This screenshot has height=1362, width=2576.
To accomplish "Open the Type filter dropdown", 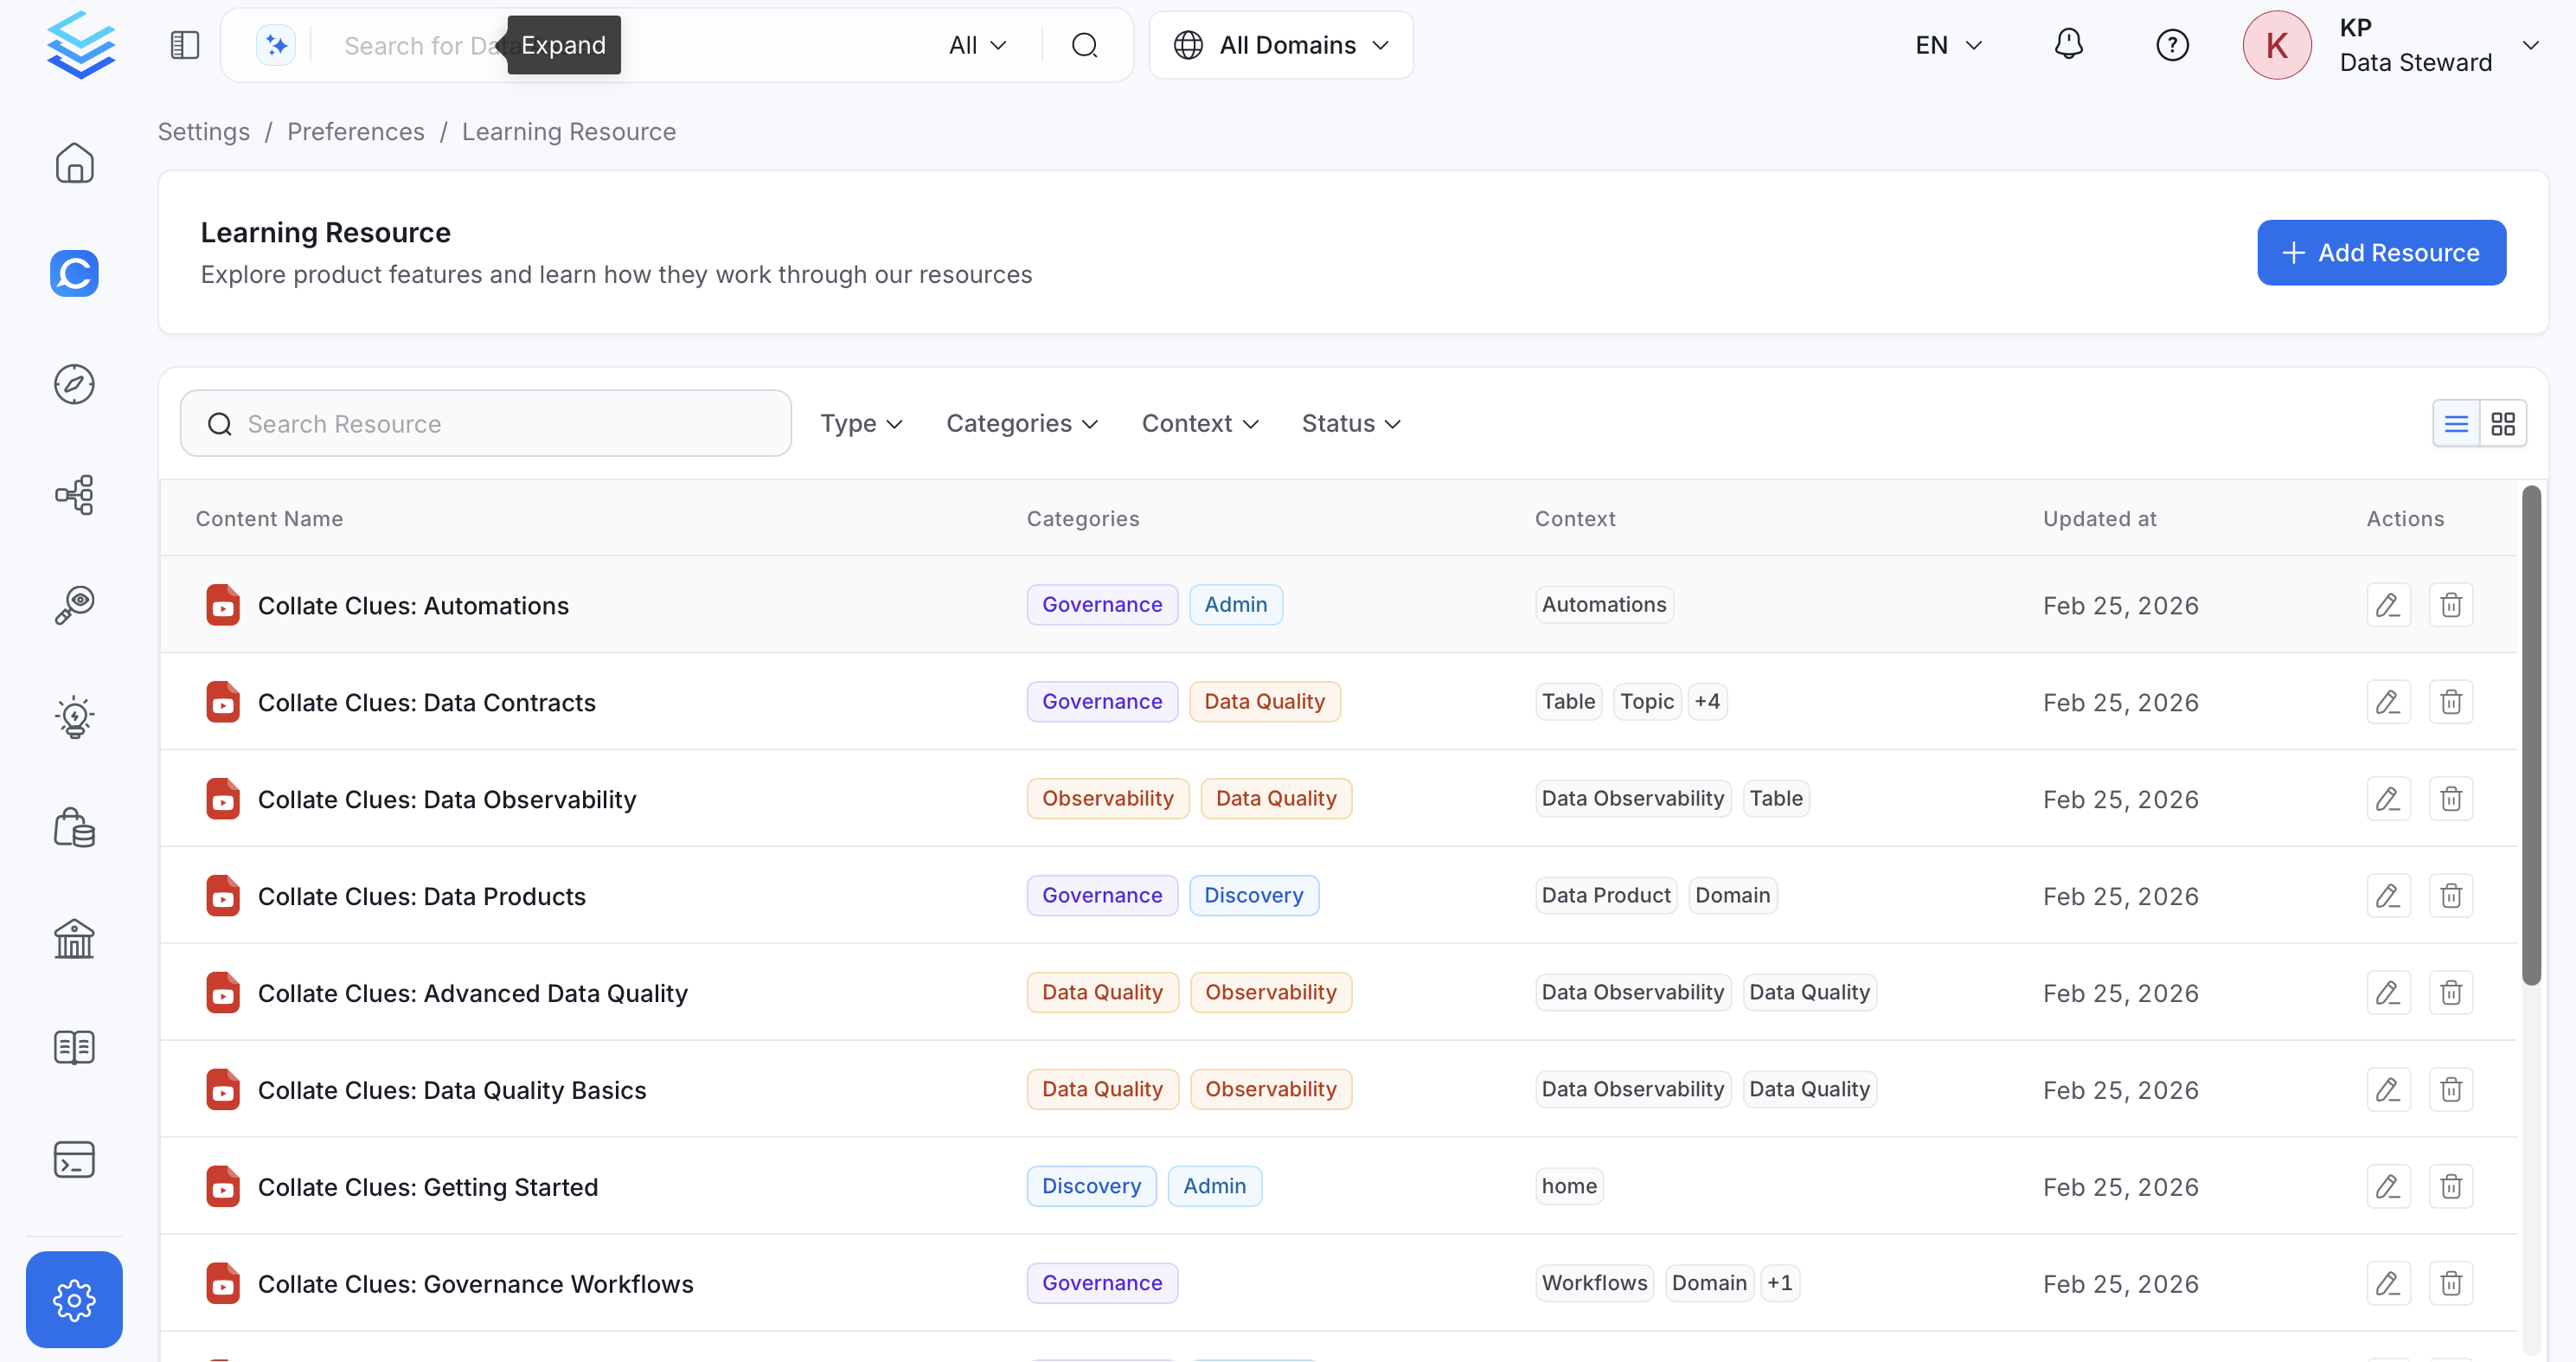I will pyautogui.click(x=861, y=424).
